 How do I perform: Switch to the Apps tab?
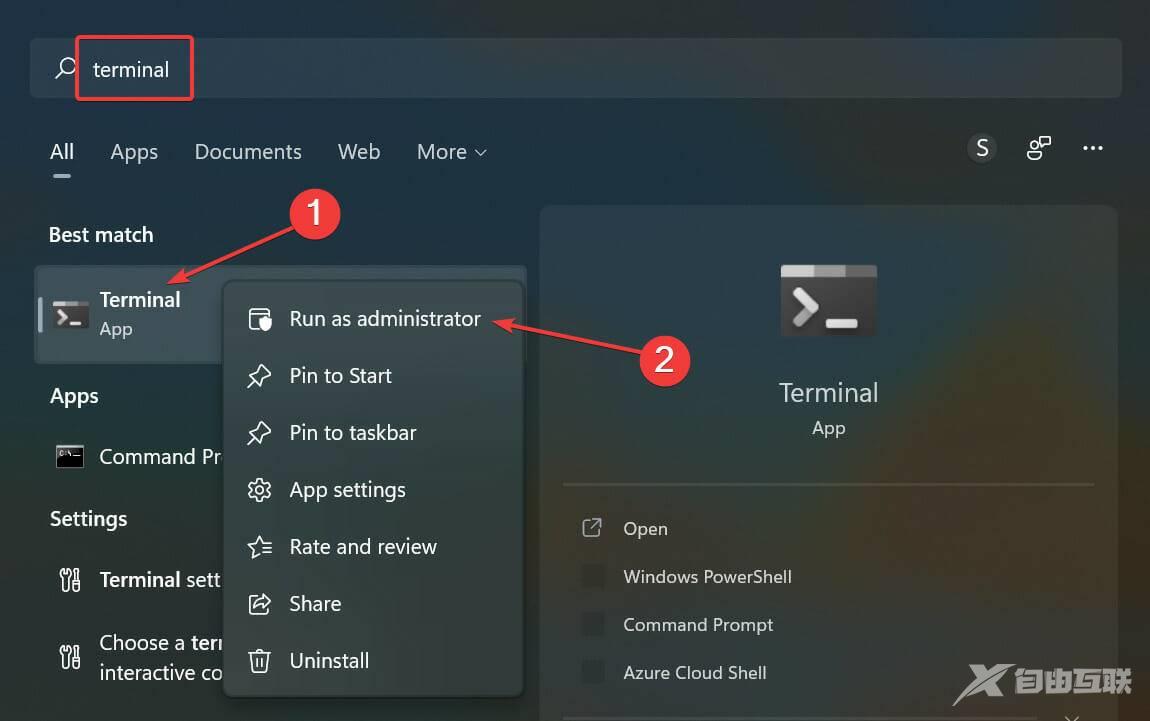[134, 152]
